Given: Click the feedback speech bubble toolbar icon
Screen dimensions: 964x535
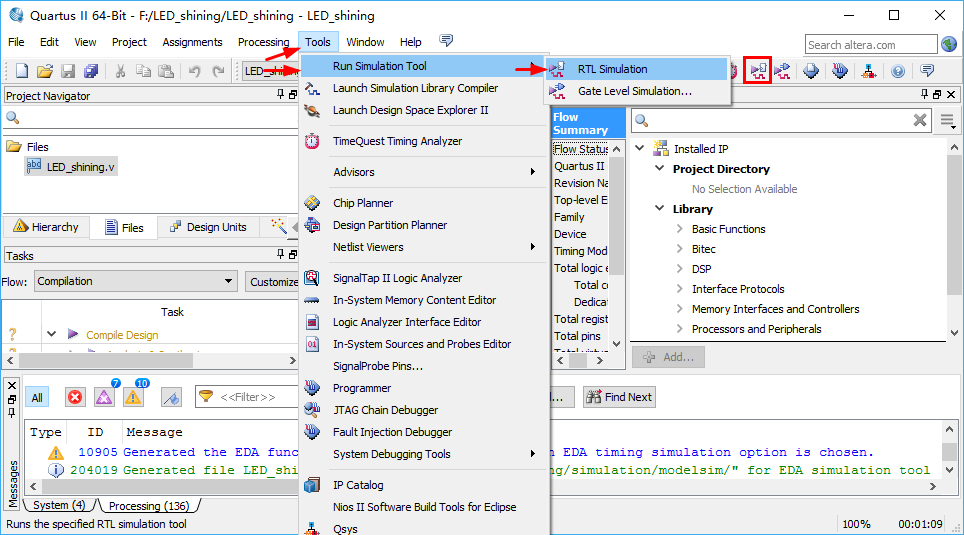Looking at the screenshot, I should (x=927, y=71).
